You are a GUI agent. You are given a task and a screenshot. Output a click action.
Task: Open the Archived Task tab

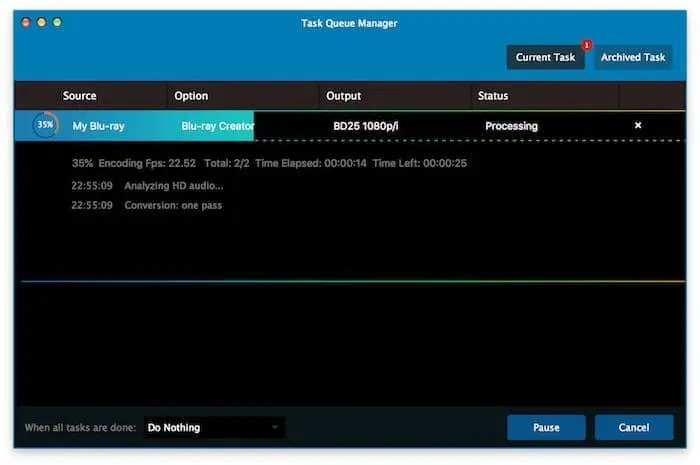[x=633, y=57]
